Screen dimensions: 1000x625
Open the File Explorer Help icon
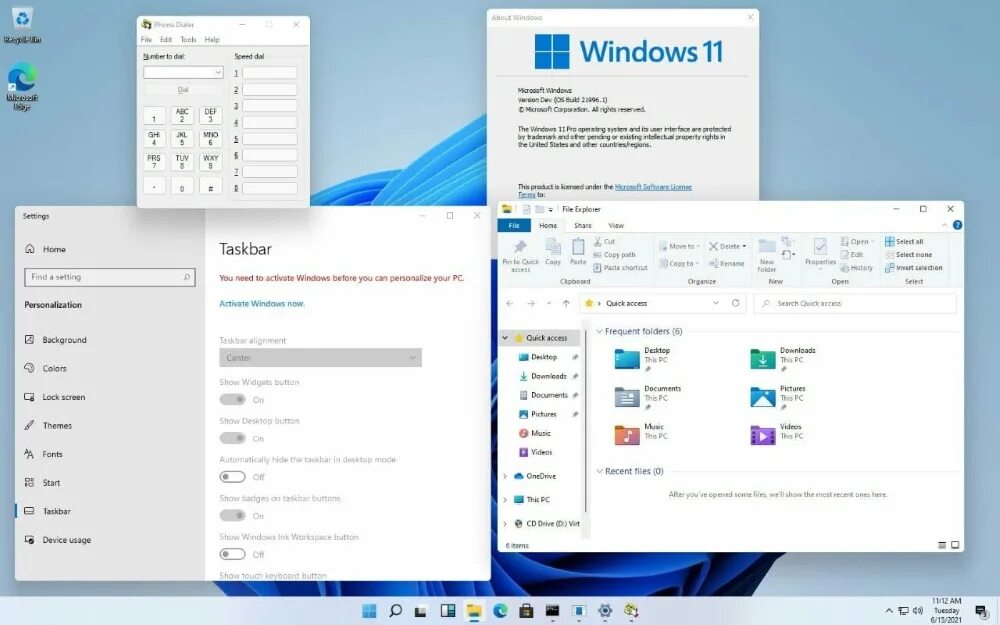click(x=957, y=225)
